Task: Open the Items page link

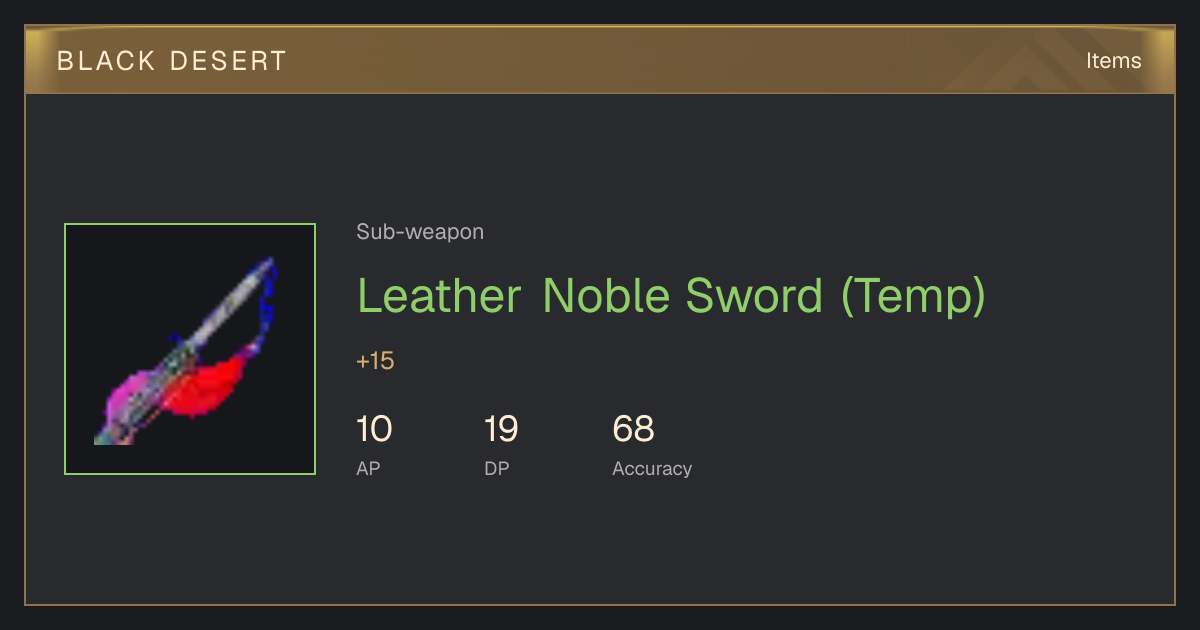Action: [1113, 61]
